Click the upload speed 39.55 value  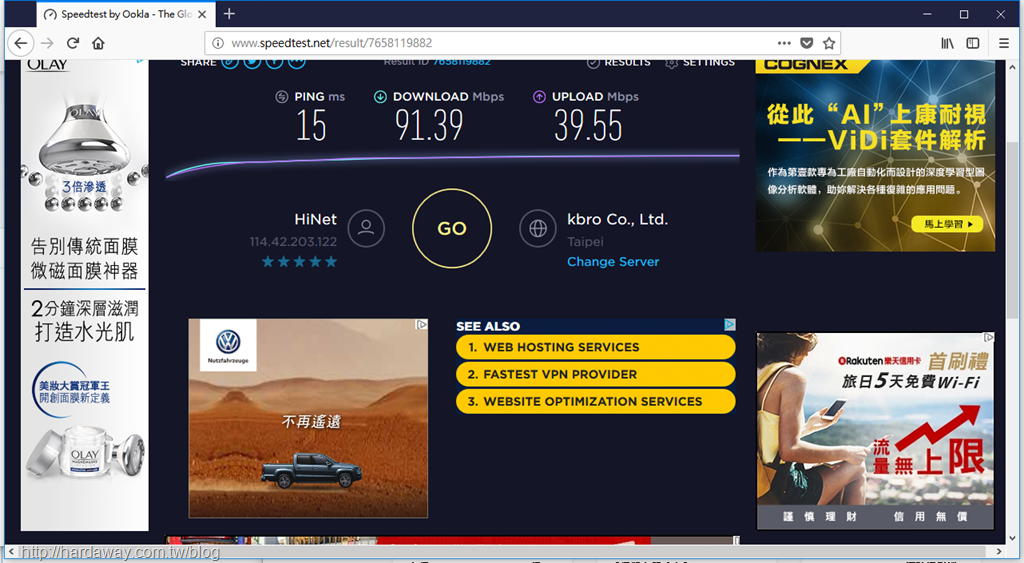(588, 125)
